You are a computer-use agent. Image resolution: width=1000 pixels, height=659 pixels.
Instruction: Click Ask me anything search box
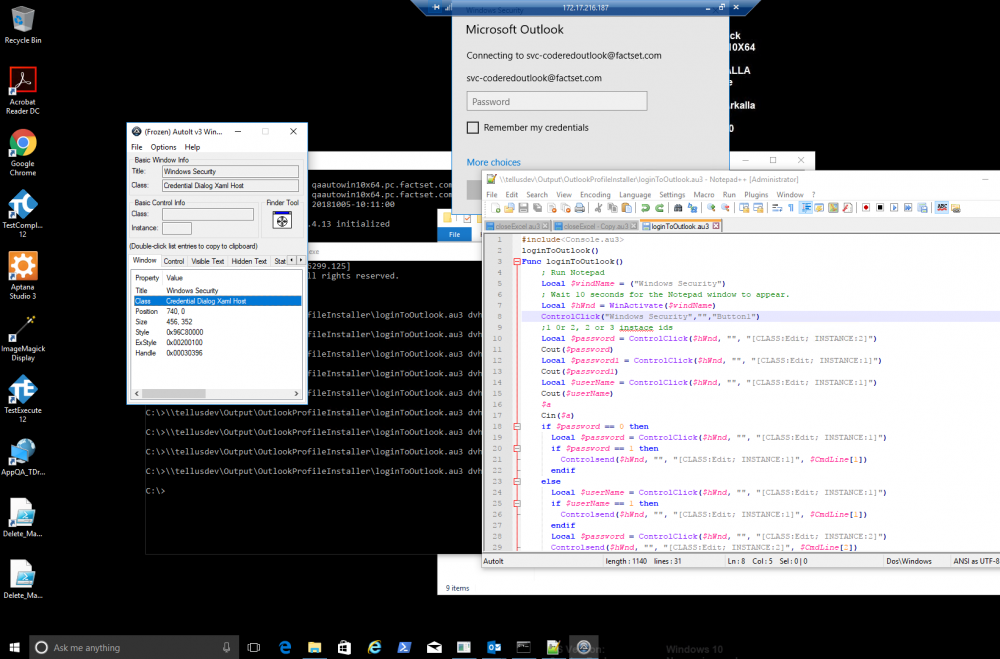(x=134, y=647)
